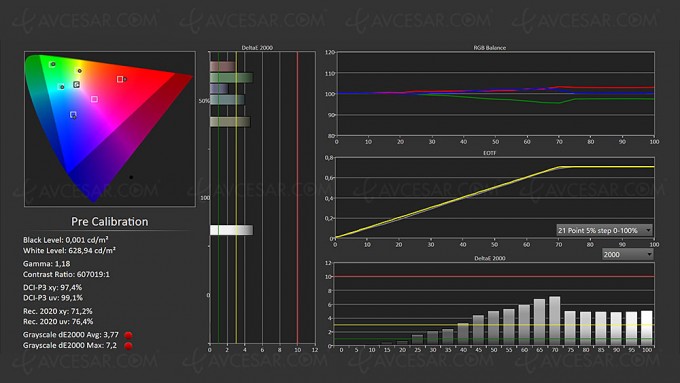The width and height of the screenshot is (680, 383).
Task: Select the magenta target square in CIE chart
Action: pyautogui.click(x=94, y=99)
